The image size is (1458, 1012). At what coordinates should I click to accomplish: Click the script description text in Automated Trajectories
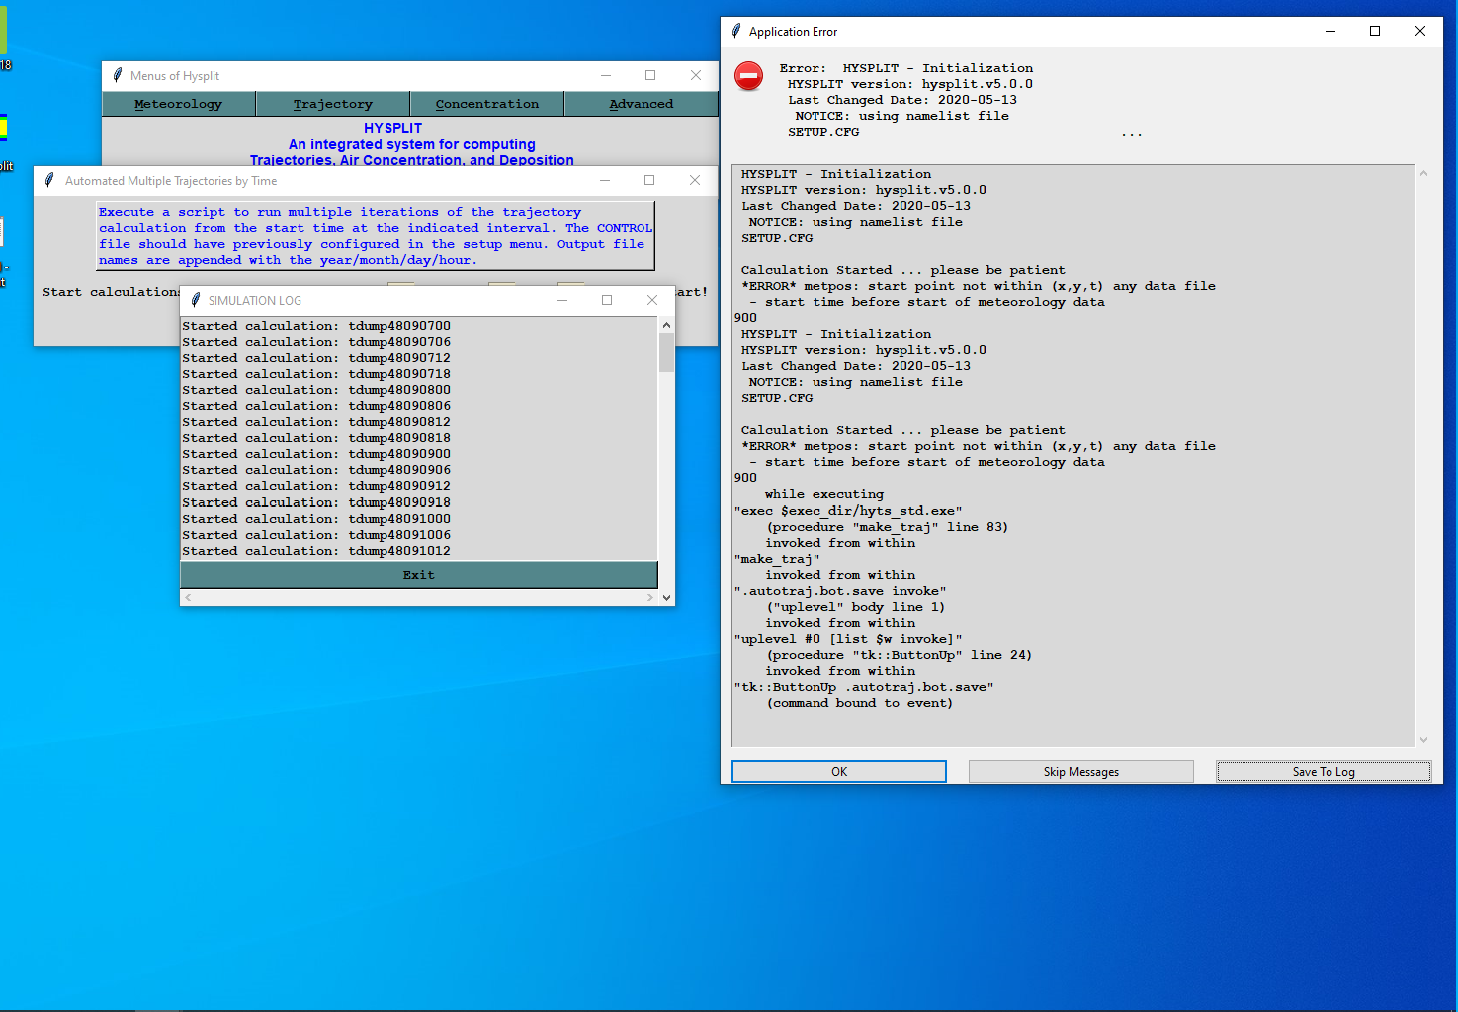(375, 236)
